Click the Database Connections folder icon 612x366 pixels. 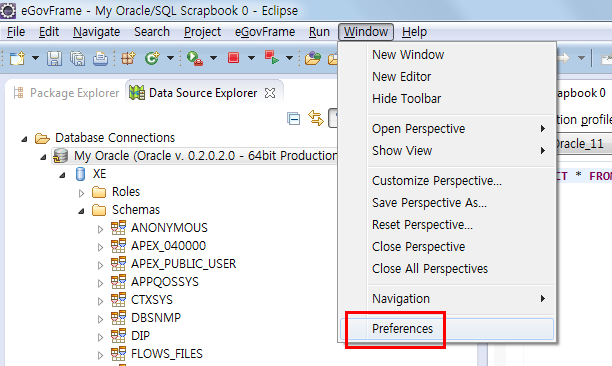(42, 138)
